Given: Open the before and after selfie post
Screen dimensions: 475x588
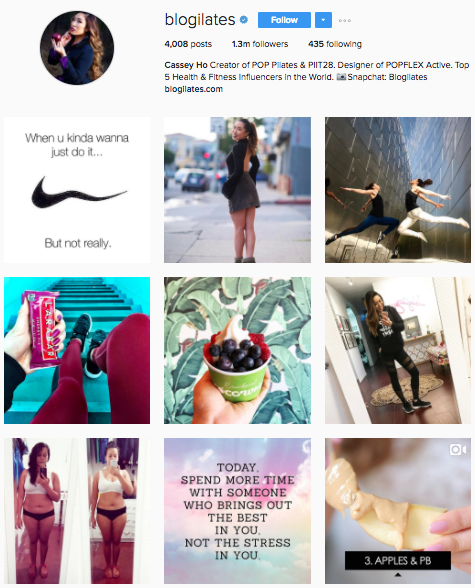Looking at the screenshot, I should [x=77, y=511].
